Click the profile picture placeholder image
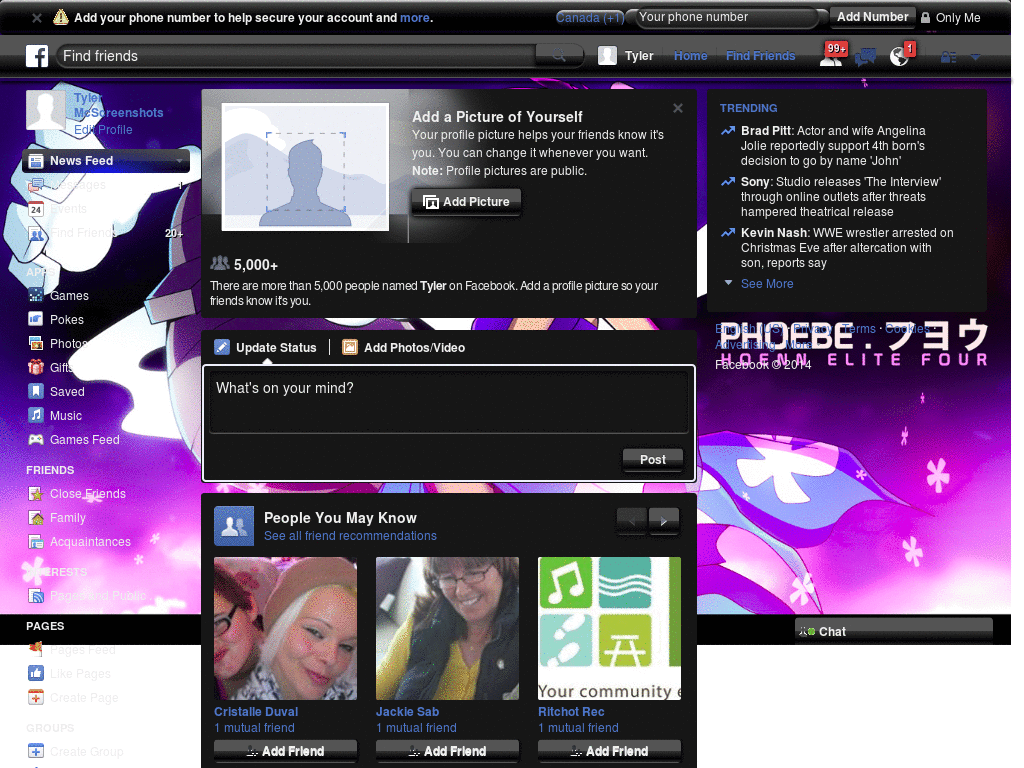This screenshot has width=1024, height=768. pos(305,167)
